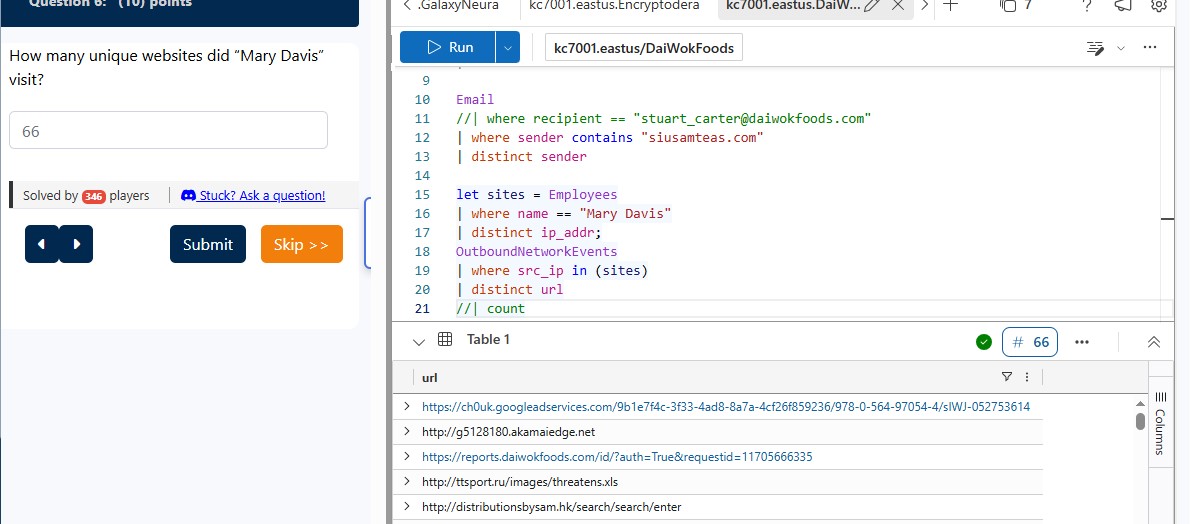The width and height of the screenshot is (1190, 524).
Task: Run the KQL query
Action: [x=448, y=47]
